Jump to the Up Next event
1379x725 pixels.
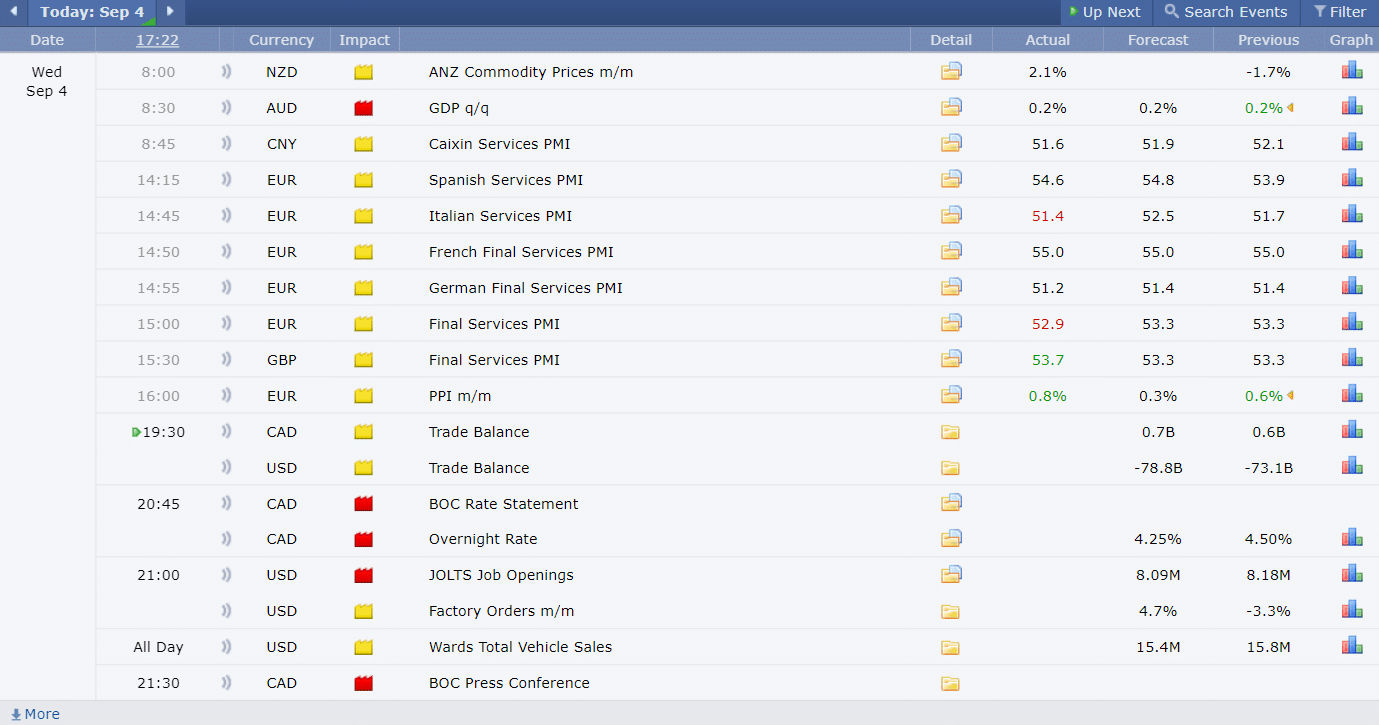[1105, 12]
